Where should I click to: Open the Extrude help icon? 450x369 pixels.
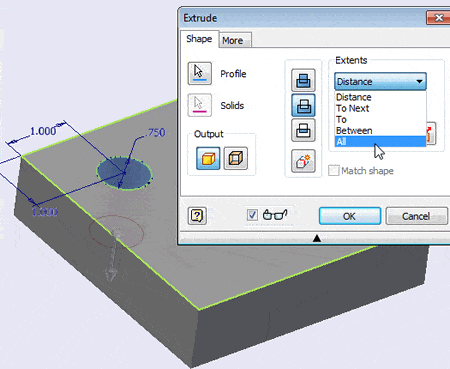click(x=197, y=216)
